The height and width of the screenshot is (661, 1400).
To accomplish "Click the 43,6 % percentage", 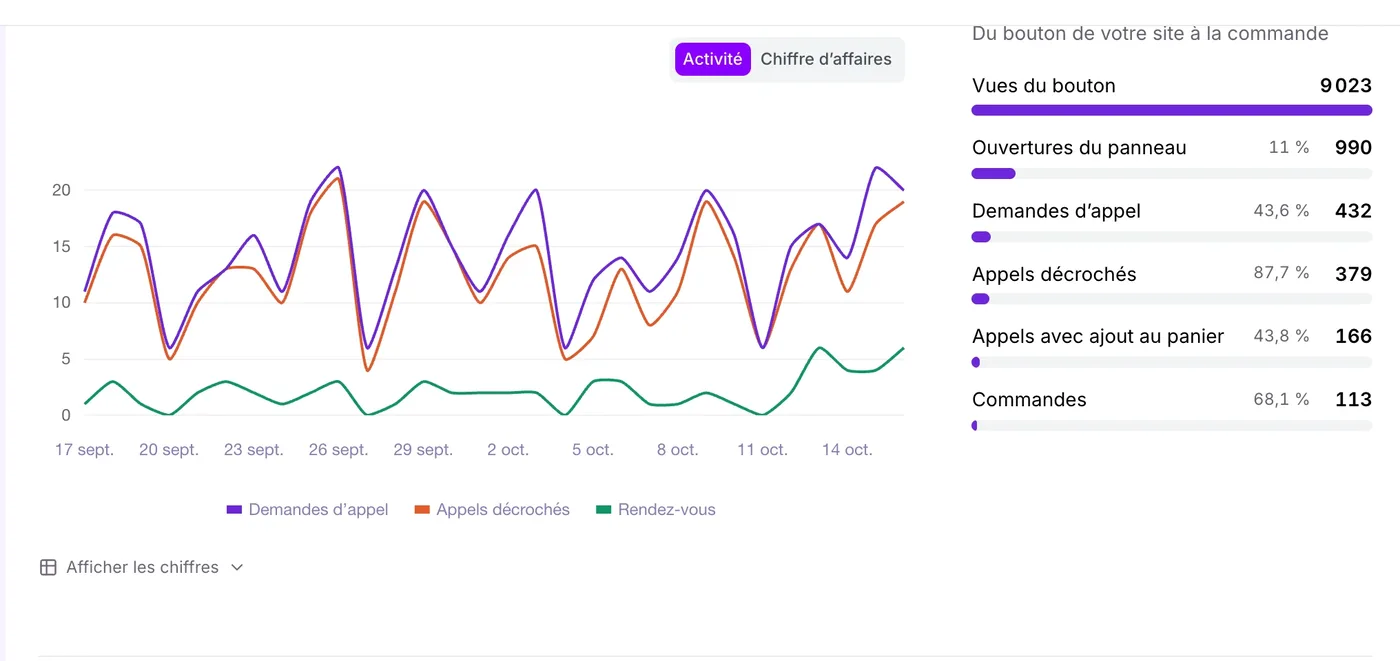I will coord(1281,211).
